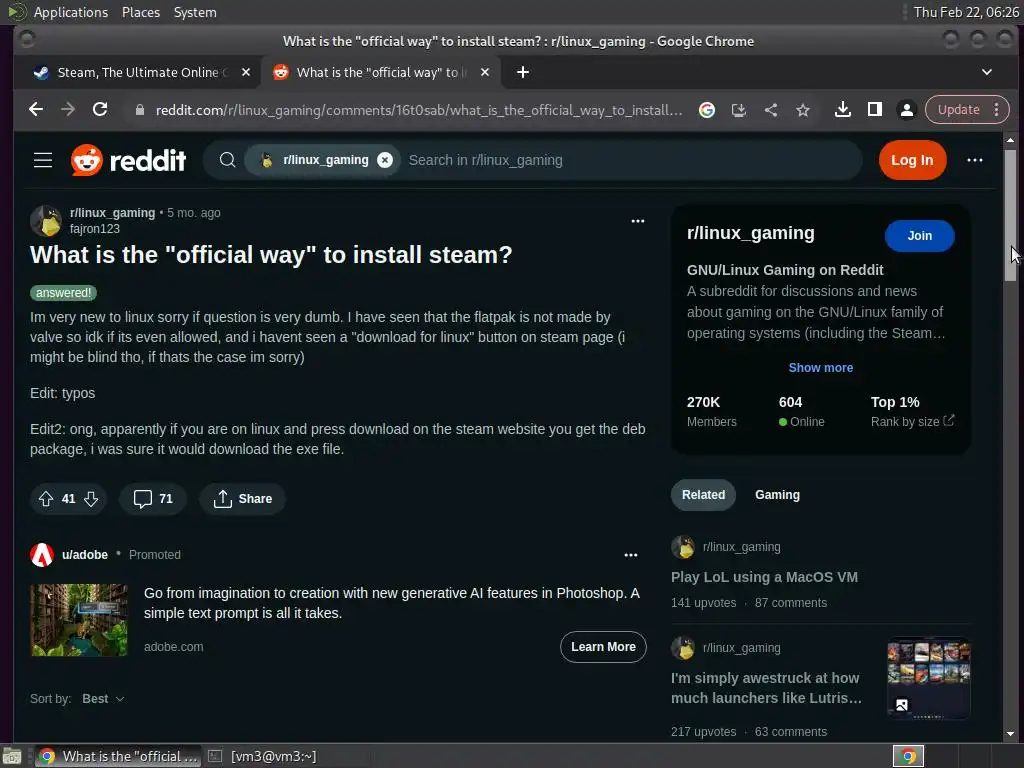
Task: Select the Gaming tab
Action: click(x=777, y=495)
